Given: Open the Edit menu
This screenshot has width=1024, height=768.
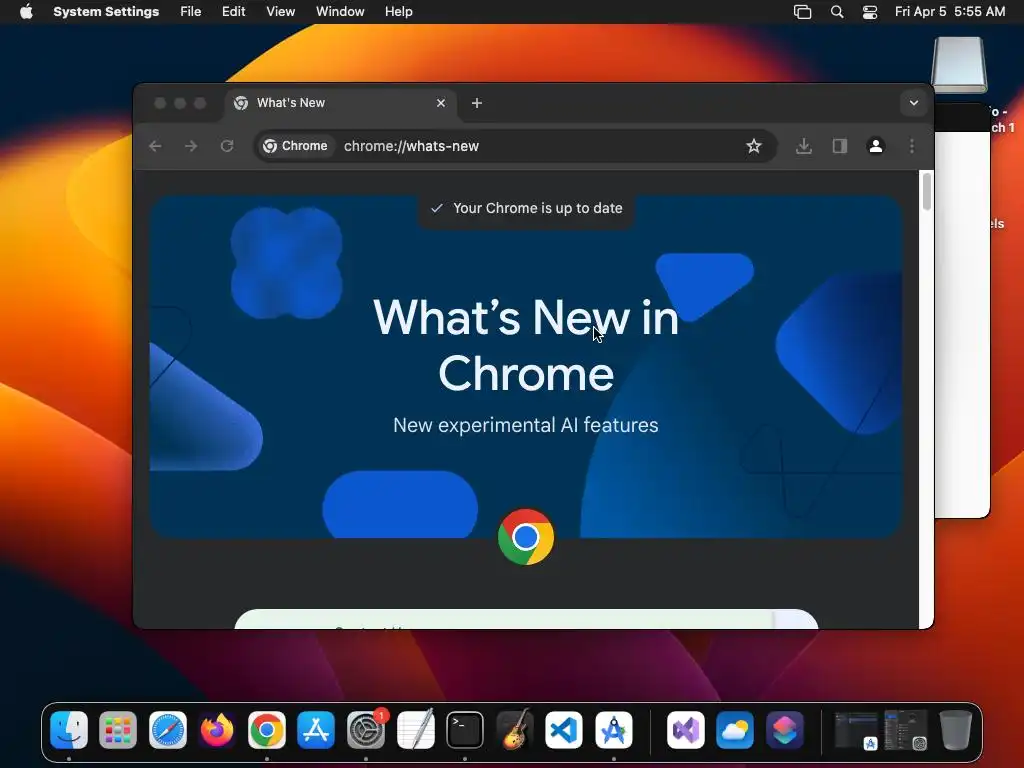Looking at the screenshot, I should tap(233, 12).
